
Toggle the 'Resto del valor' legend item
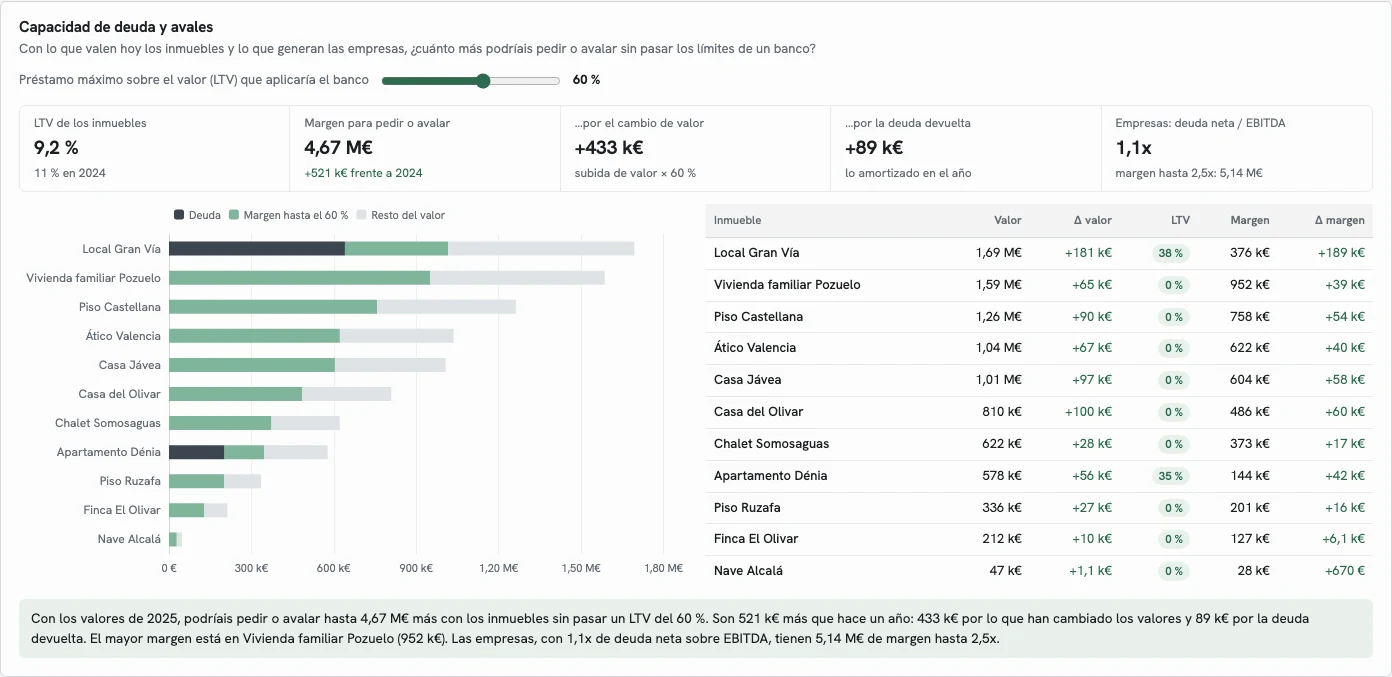[401, 215]
